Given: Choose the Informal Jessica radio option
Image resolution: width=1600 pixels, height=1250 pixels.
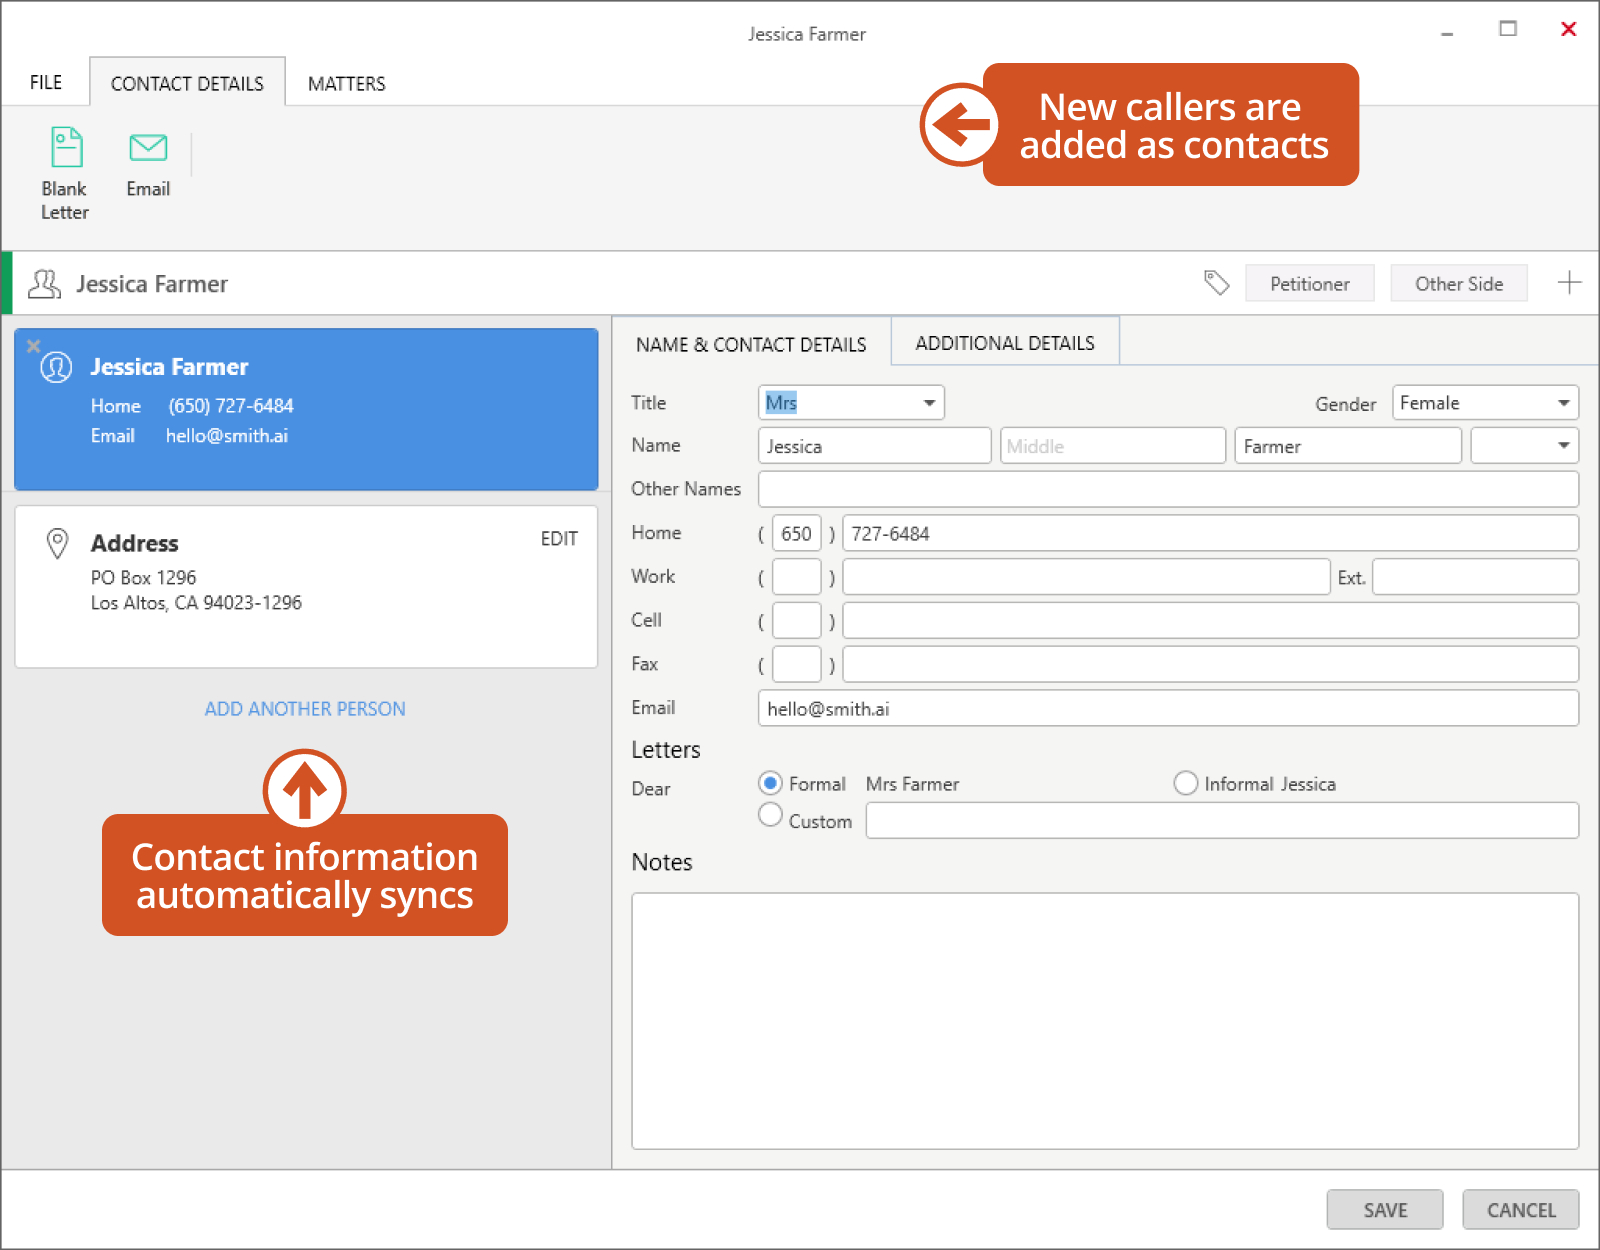Looking at the screenshot, I should 1186,783.
